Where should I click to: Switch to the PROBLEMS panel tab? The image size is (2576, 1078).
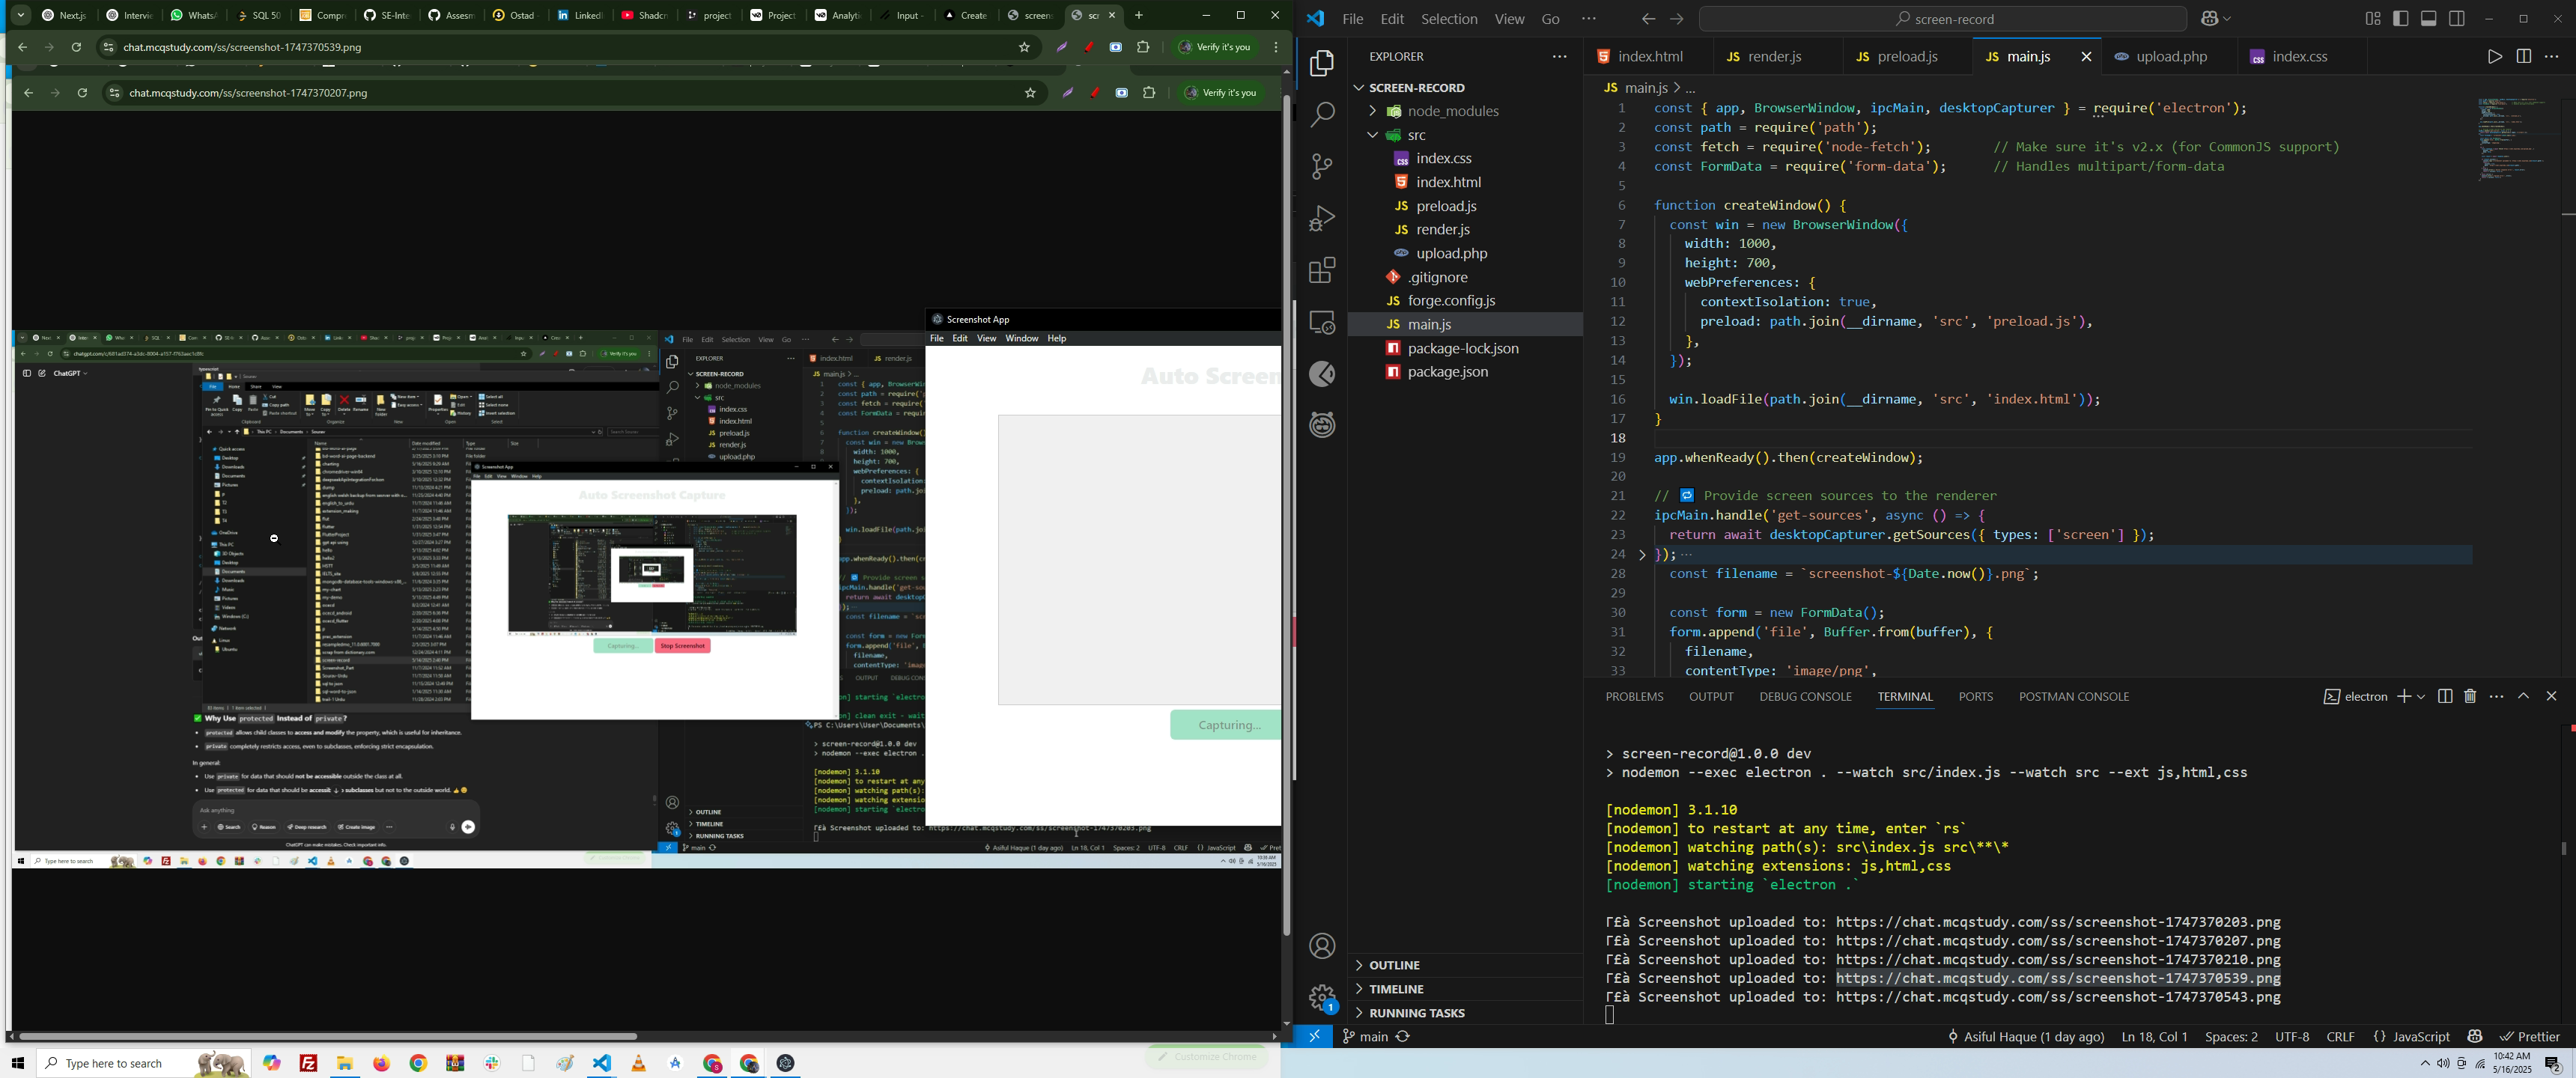1634,696
